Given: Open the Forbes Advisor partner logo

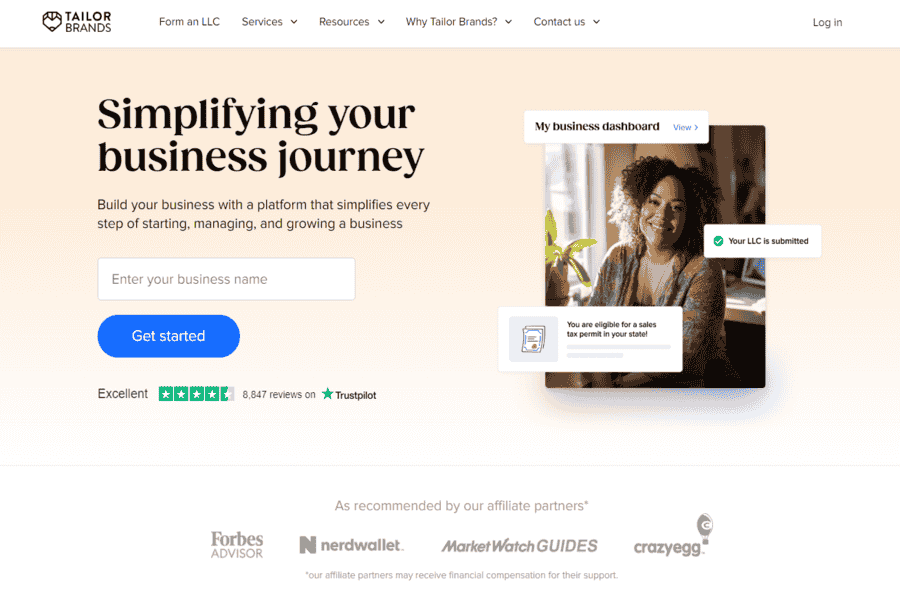Looking at the screenshot, I should pyautogui.click(x=237, y=544).
